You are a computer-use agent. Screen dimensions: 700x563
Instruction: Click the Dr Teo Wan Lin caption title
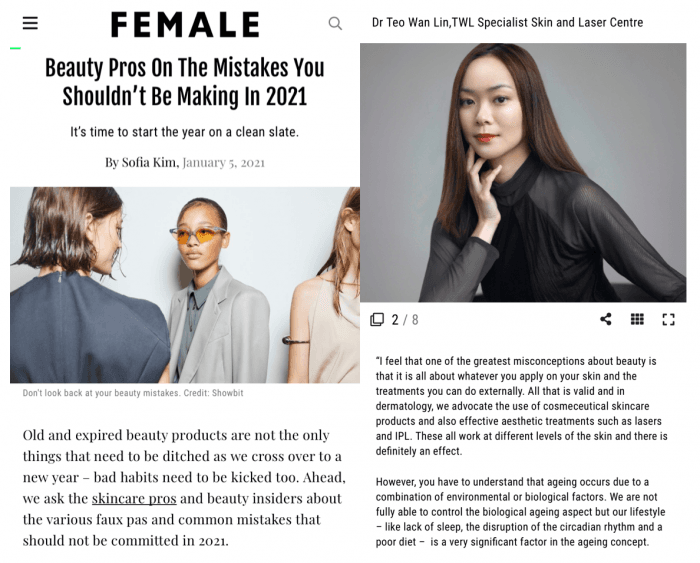click(x=508, y=22)
